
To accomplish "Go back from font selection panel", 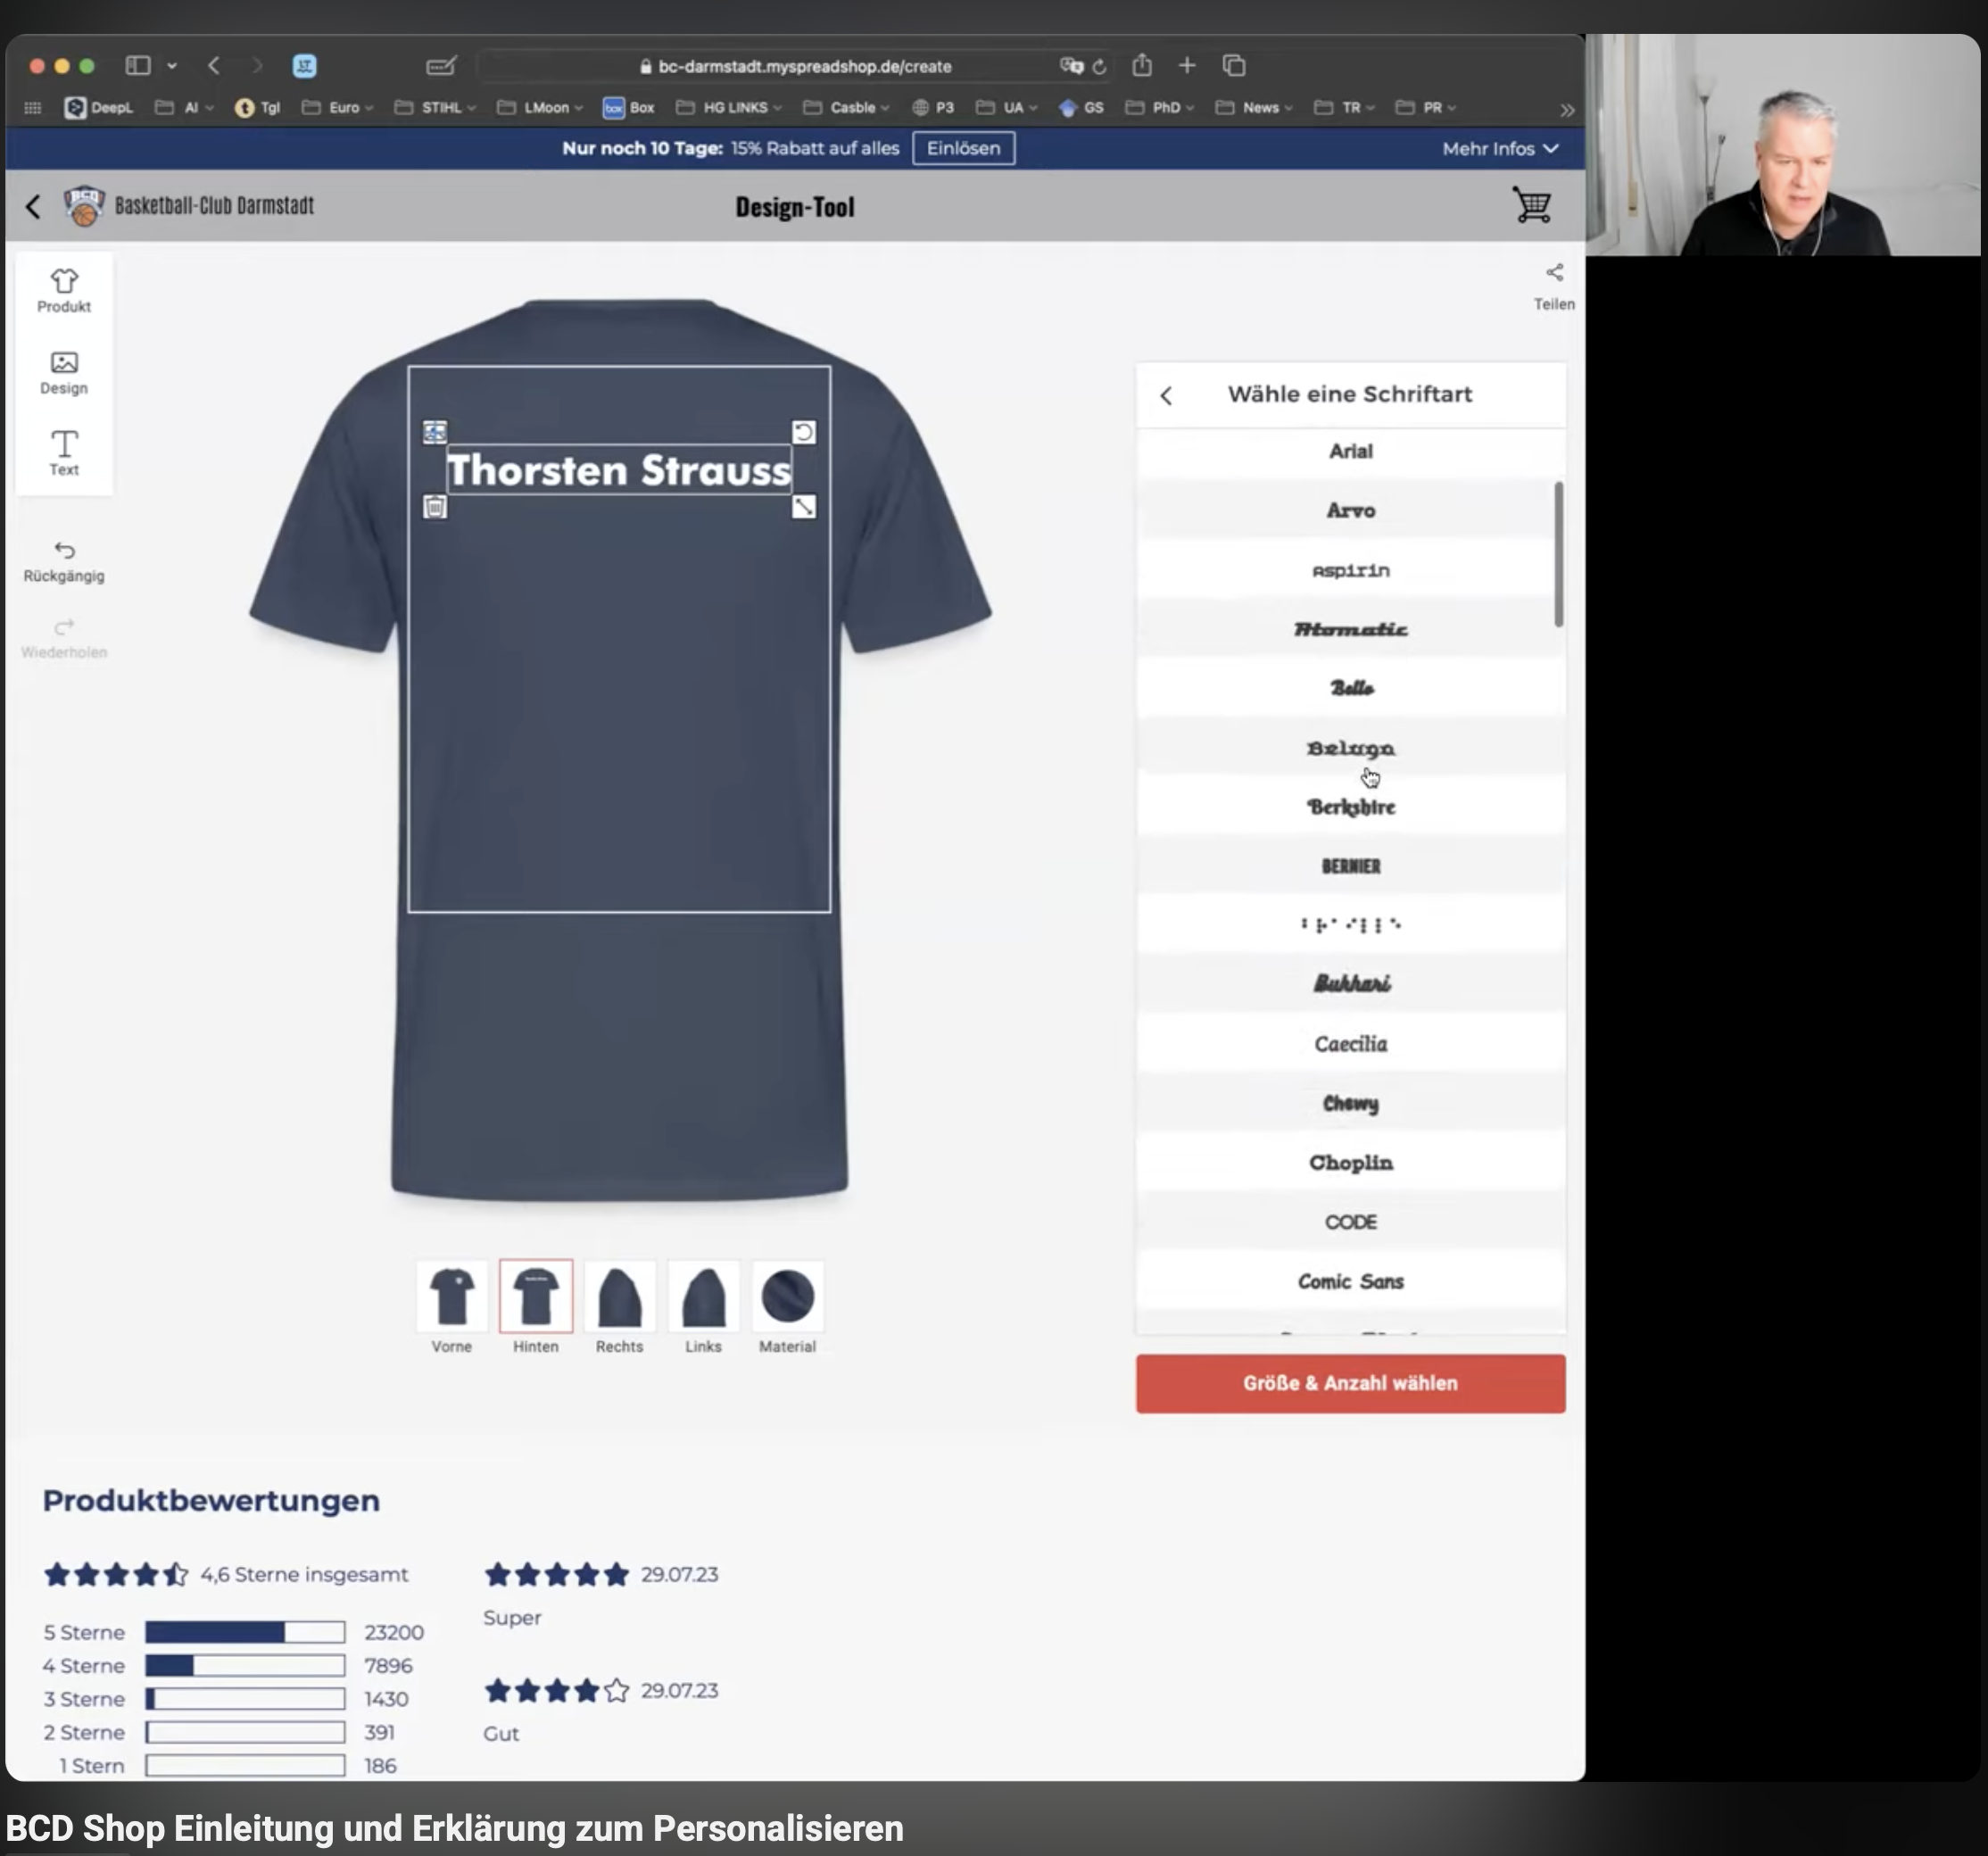I will pos(1166,396).
